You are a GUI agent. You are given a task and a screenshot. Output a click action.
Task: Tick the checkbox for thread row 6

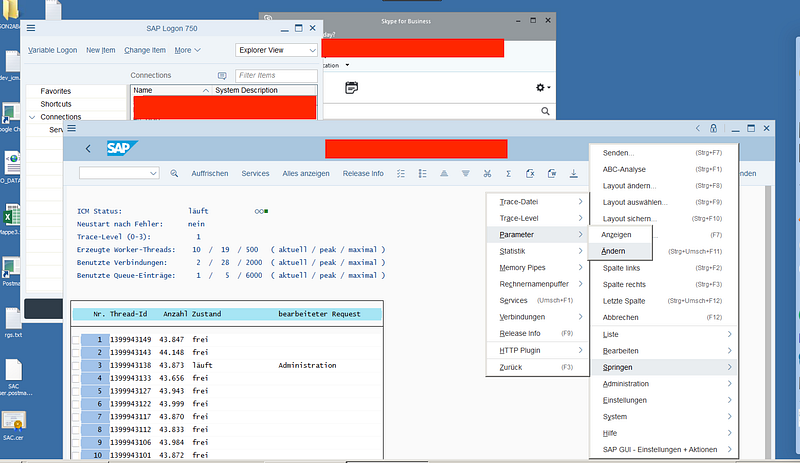(76, 404)
